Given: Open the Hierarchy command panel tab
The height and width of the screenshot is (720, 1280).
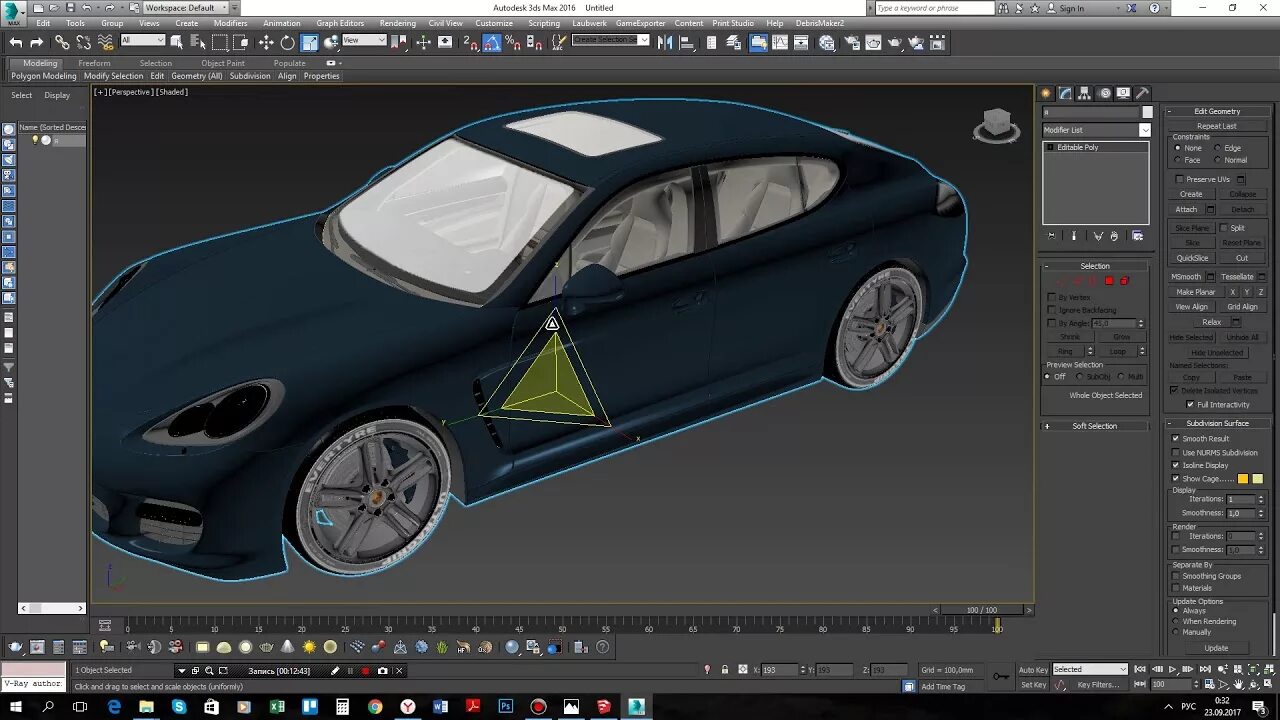Looking at the screenshot, I should 1085,93.
